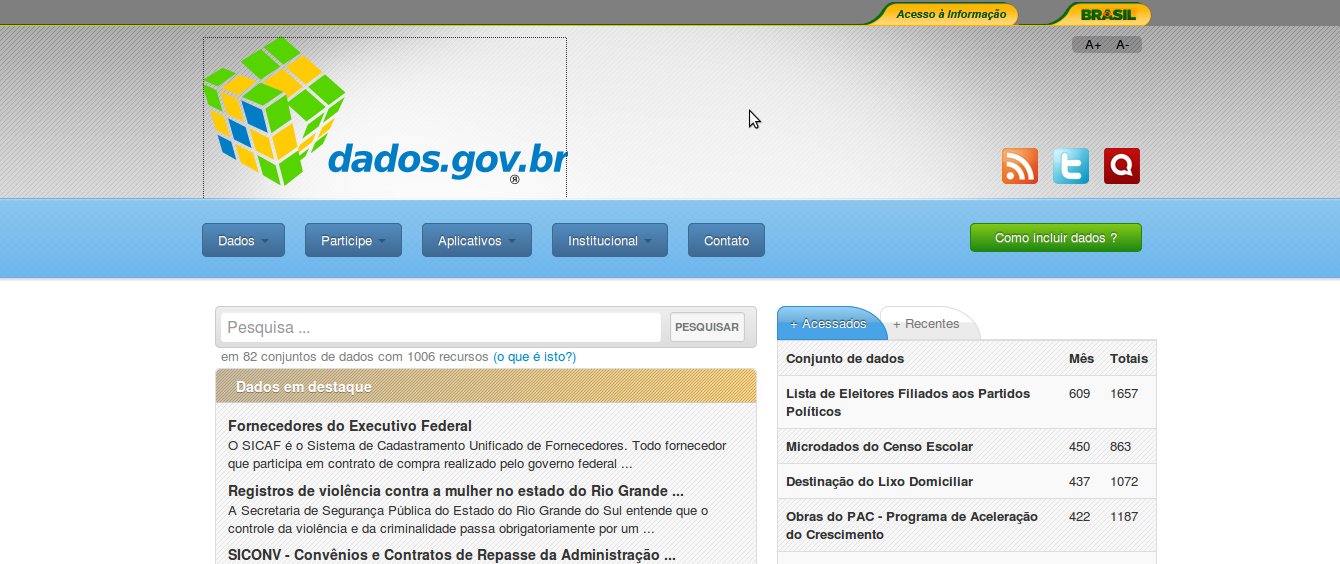Focus the Pesquisa search field

click(x=441, y=327)
